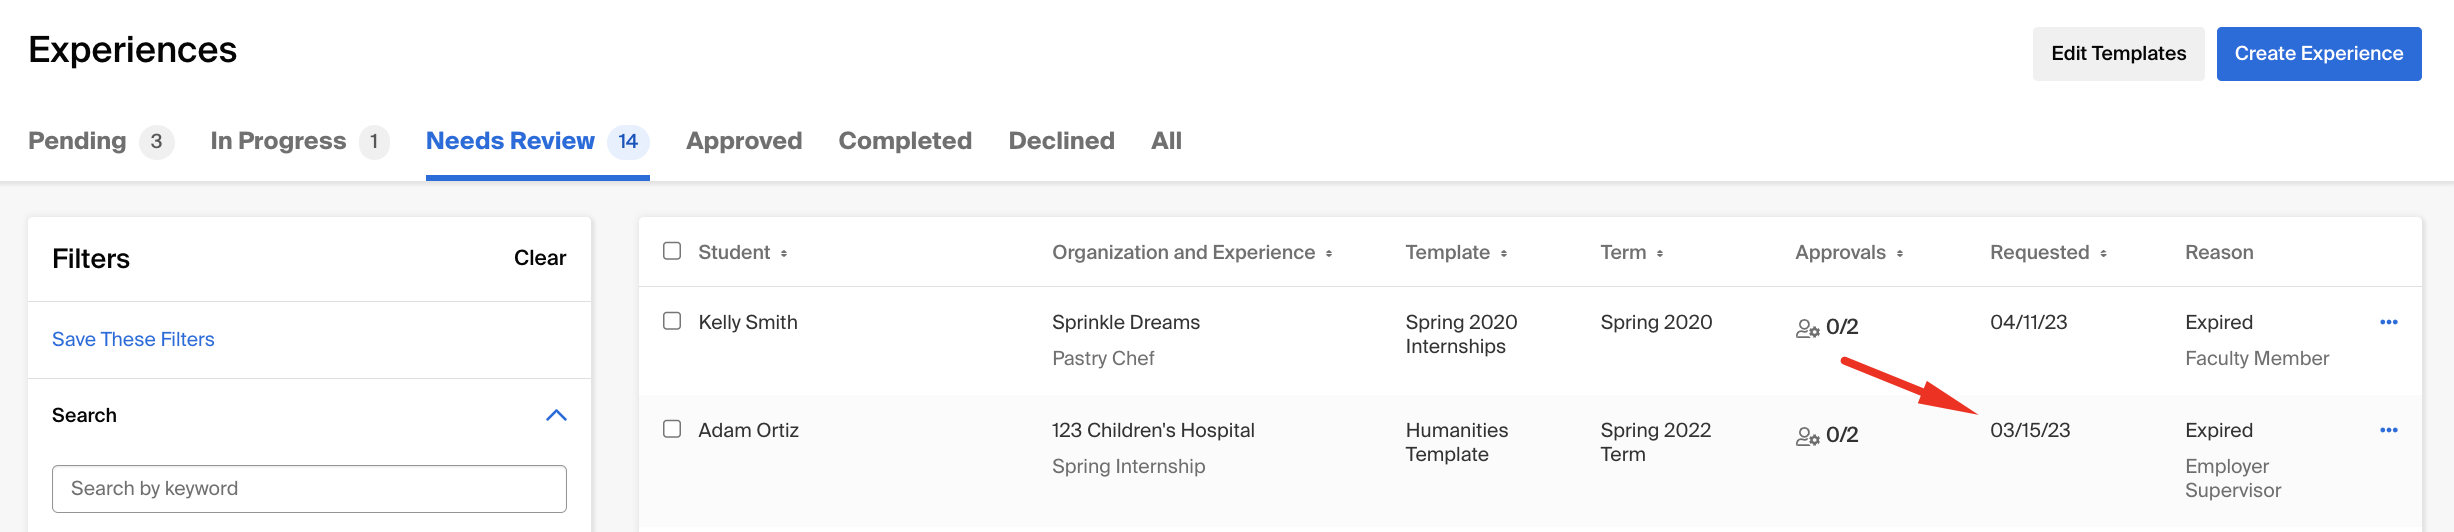Sort by Template column arrows
Screen dimensions: 2454x532
[x=1504, y=254]
